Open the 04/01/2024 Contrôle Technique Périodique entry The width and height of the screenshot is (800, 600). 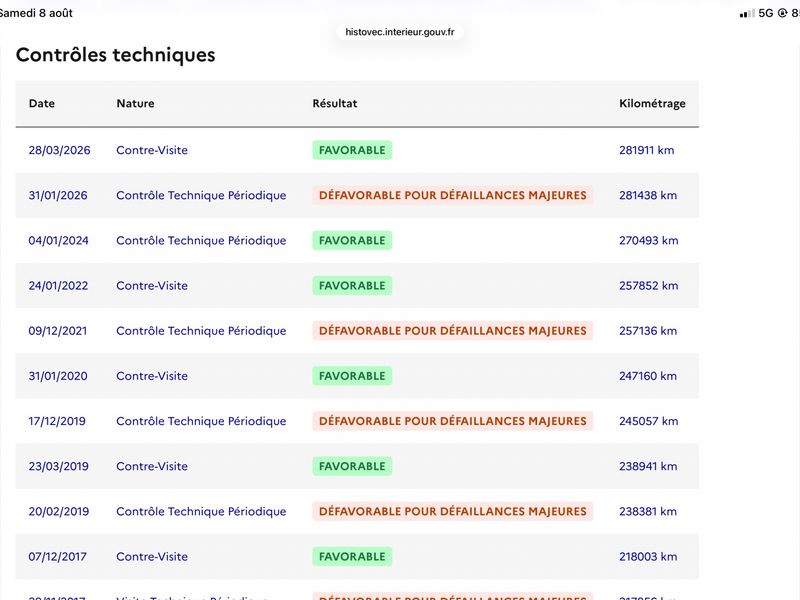(x=201, y=240)
